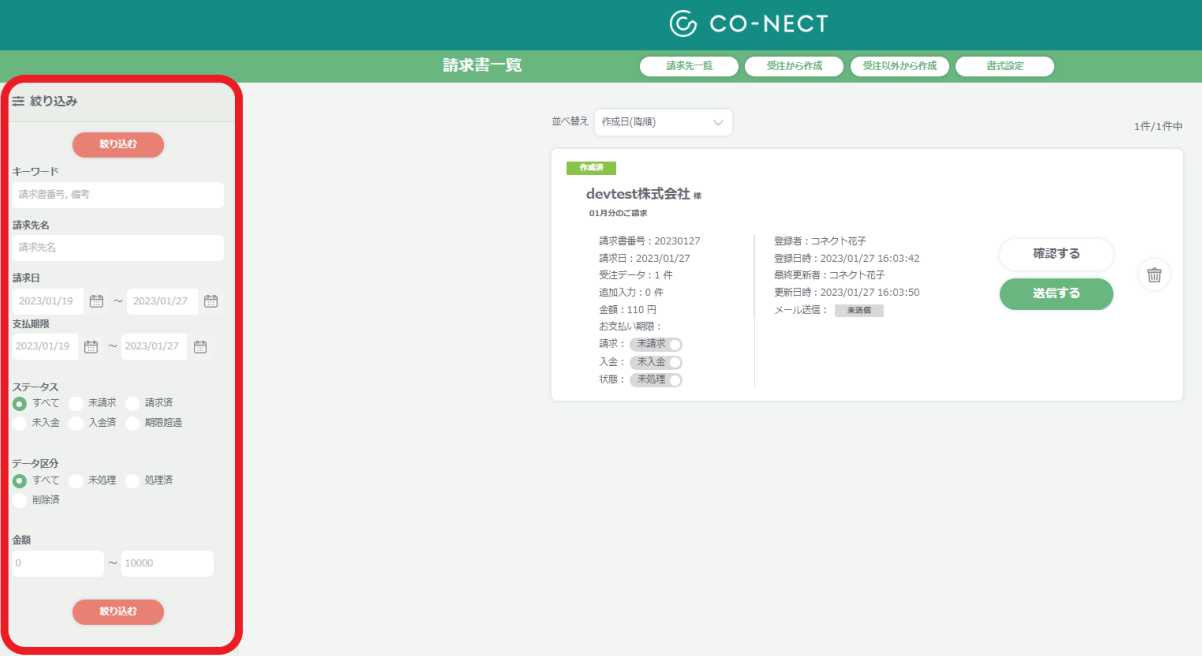Delete the devtest株式会社 invoice with trash icon

(1154, 274)
